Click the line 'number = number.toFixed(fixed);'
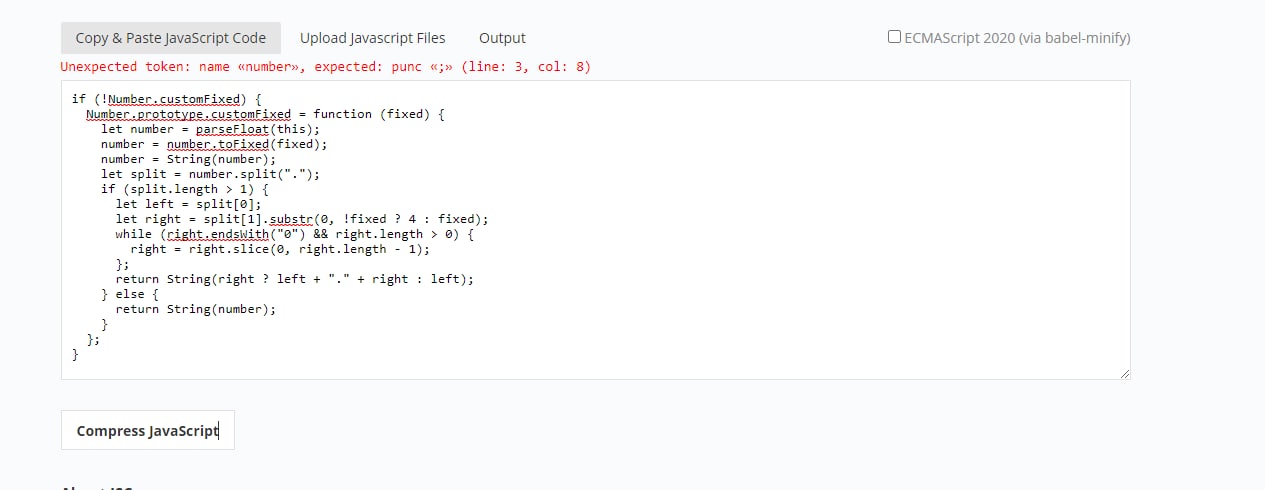Image resolution: width=1265 pixels, height=490 pixels. point(214,144)
